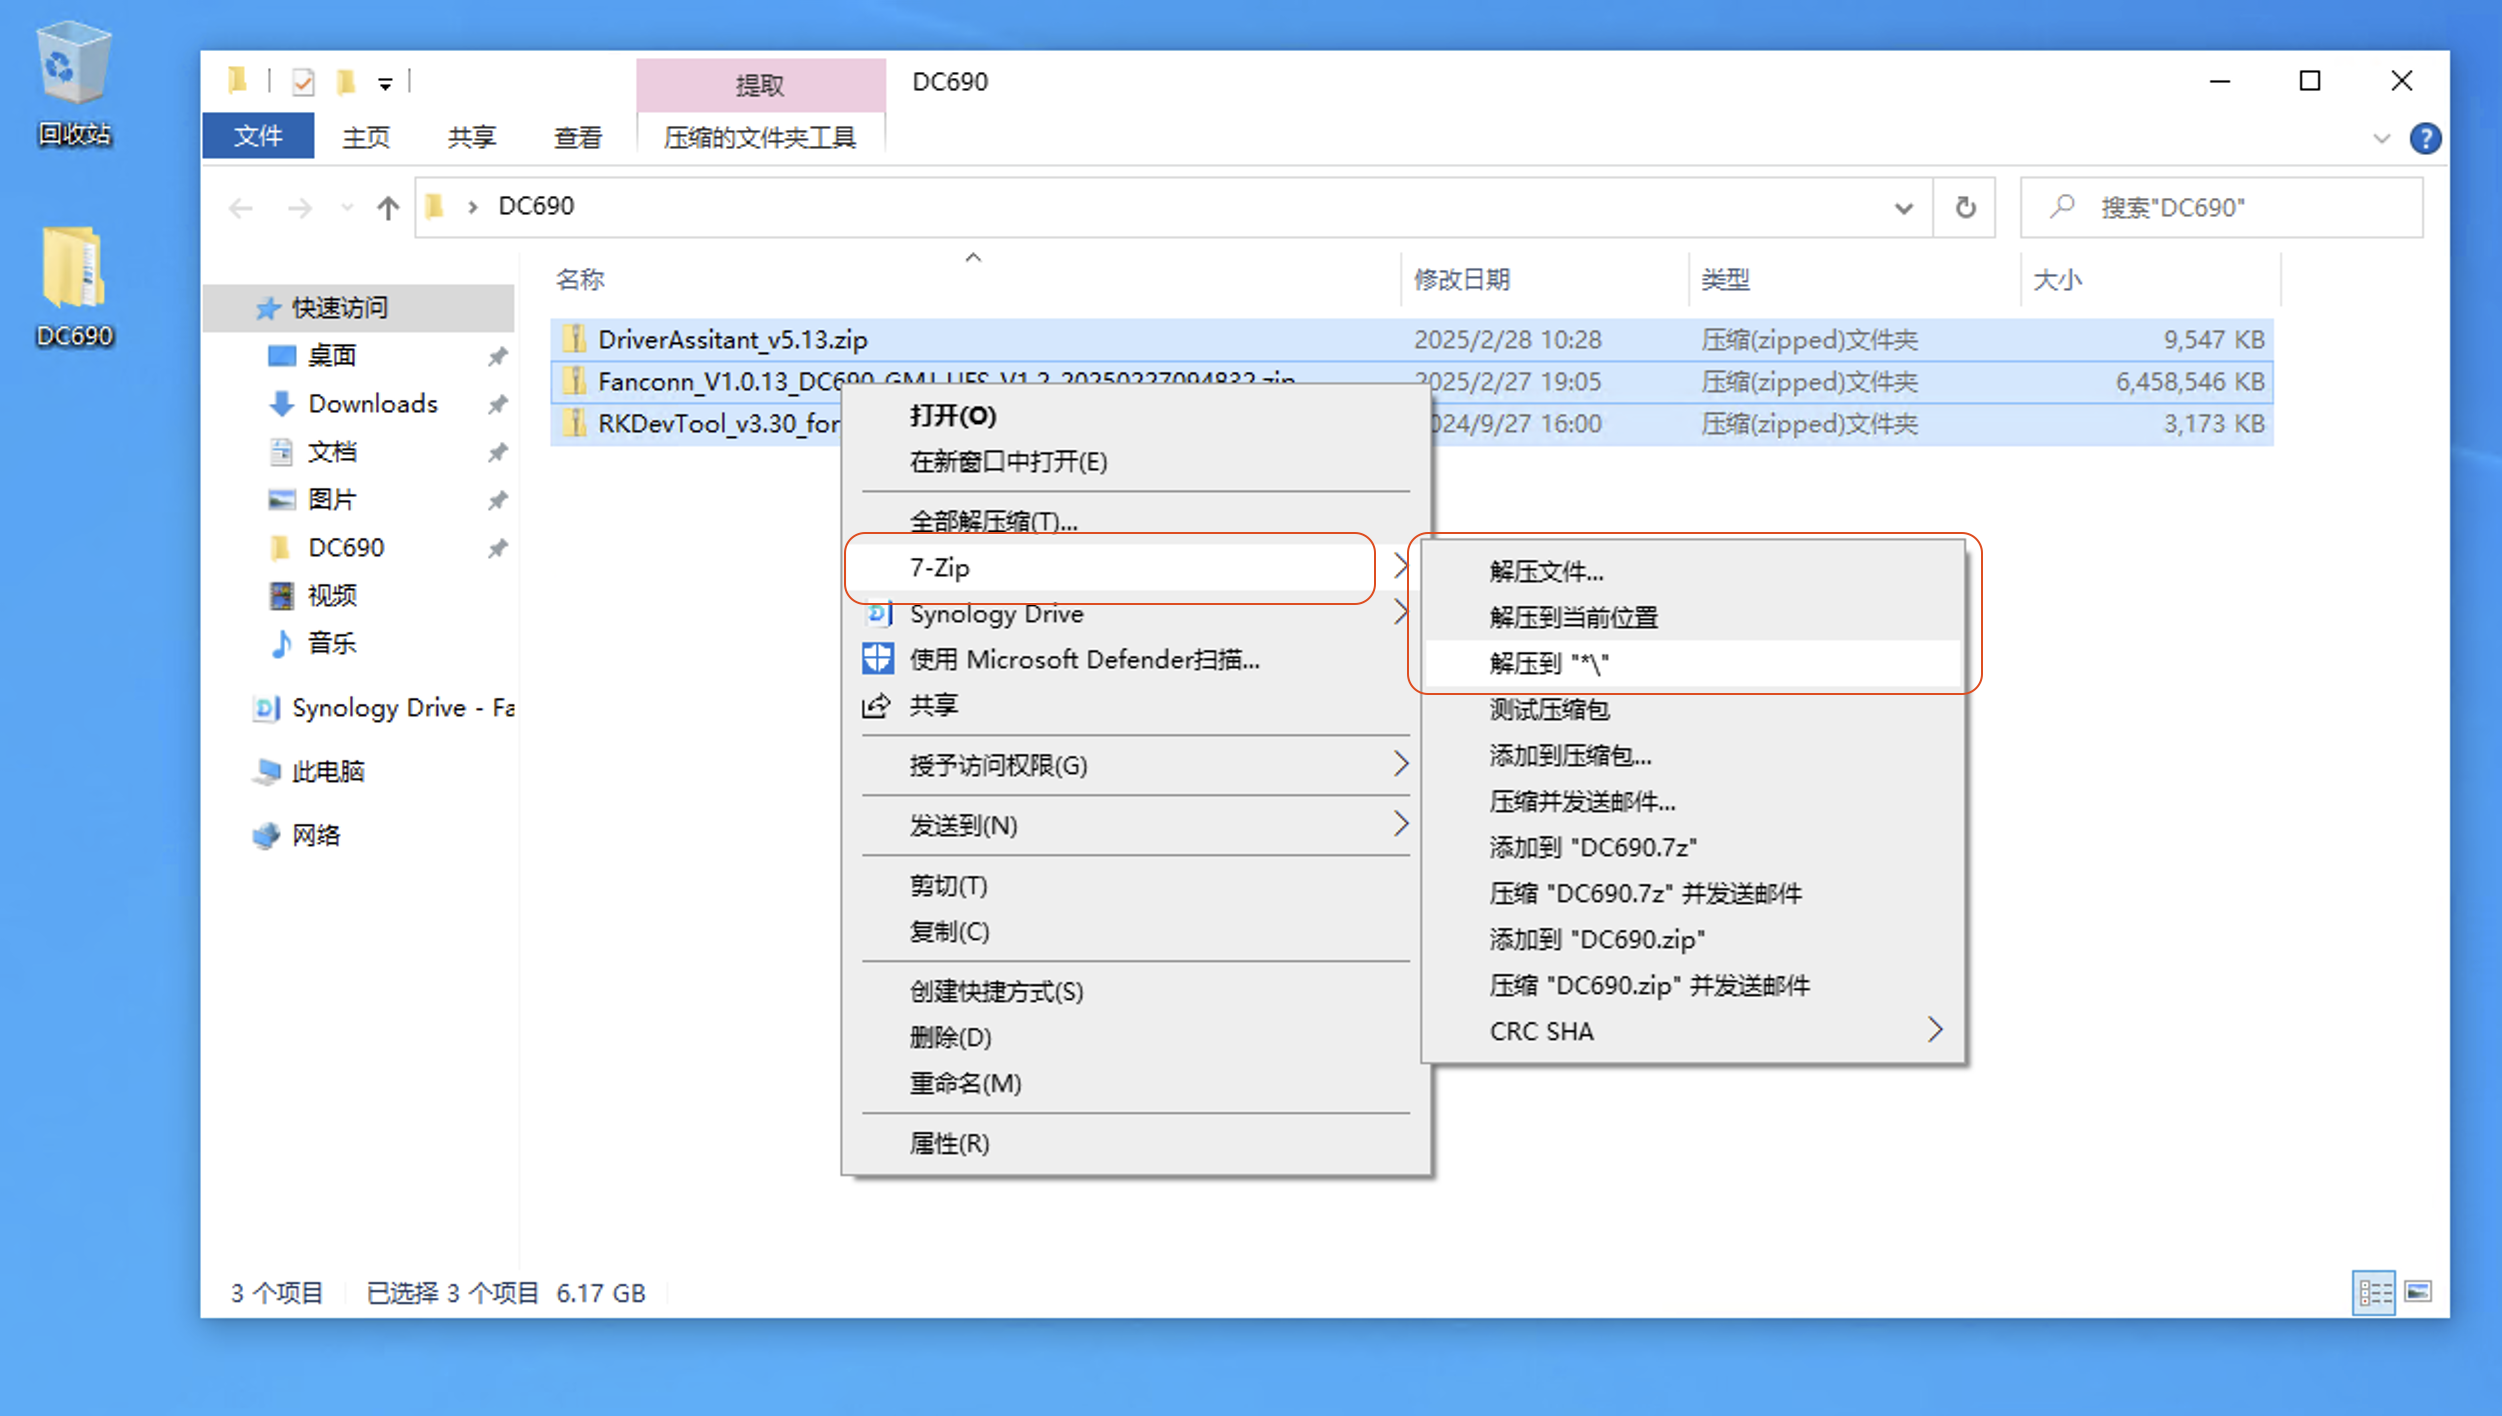The width and height of the screenshot is (2502, 1416).
Task: Open the address bar history dropdown
Action: click(x=1903, y=208)
